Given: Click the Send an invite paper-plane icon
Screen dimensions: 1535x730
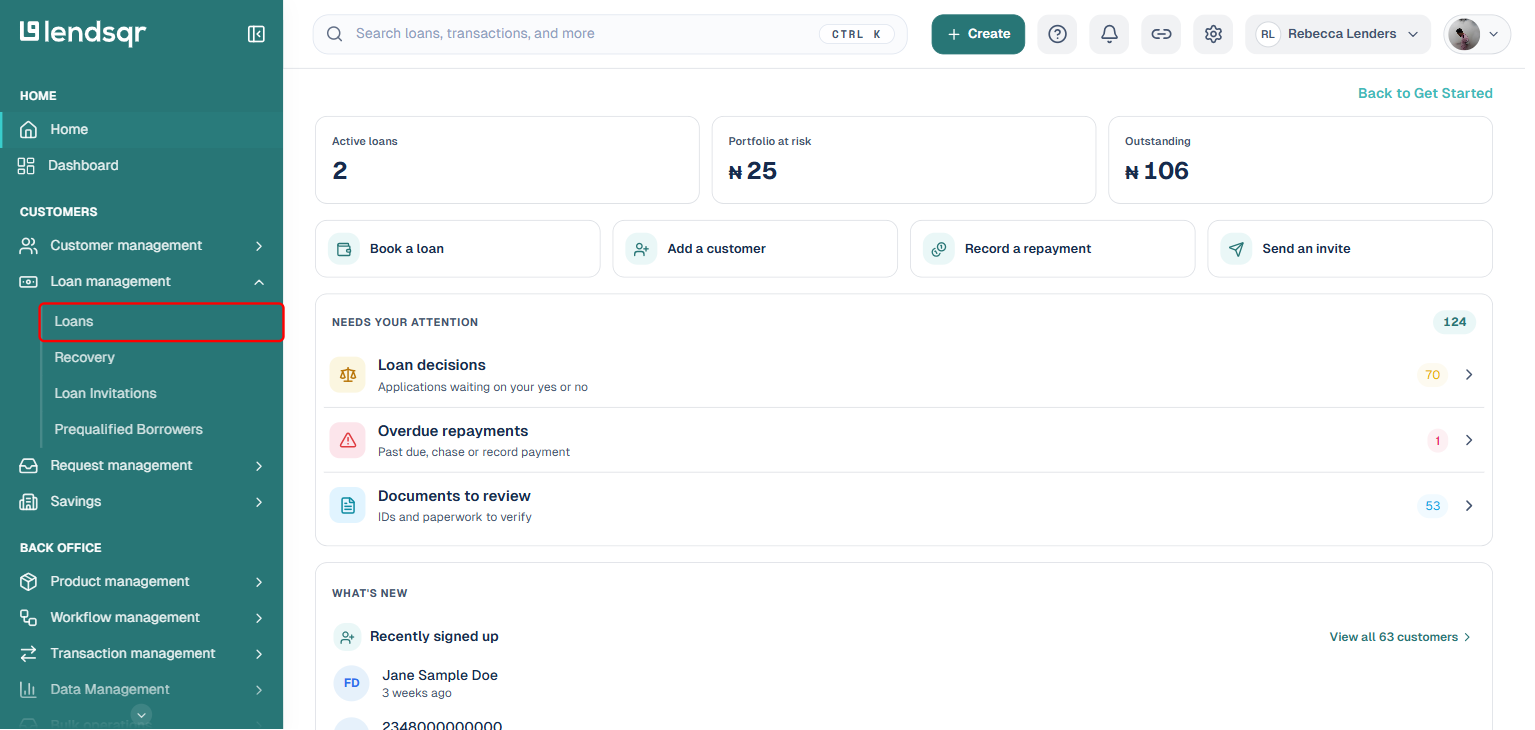Looking at the screenshot, I should tap(1237, 249).
